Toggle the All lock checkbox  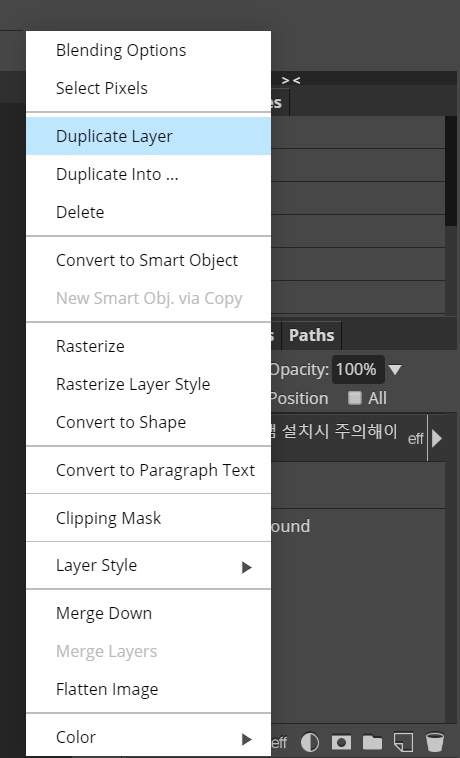355,398
